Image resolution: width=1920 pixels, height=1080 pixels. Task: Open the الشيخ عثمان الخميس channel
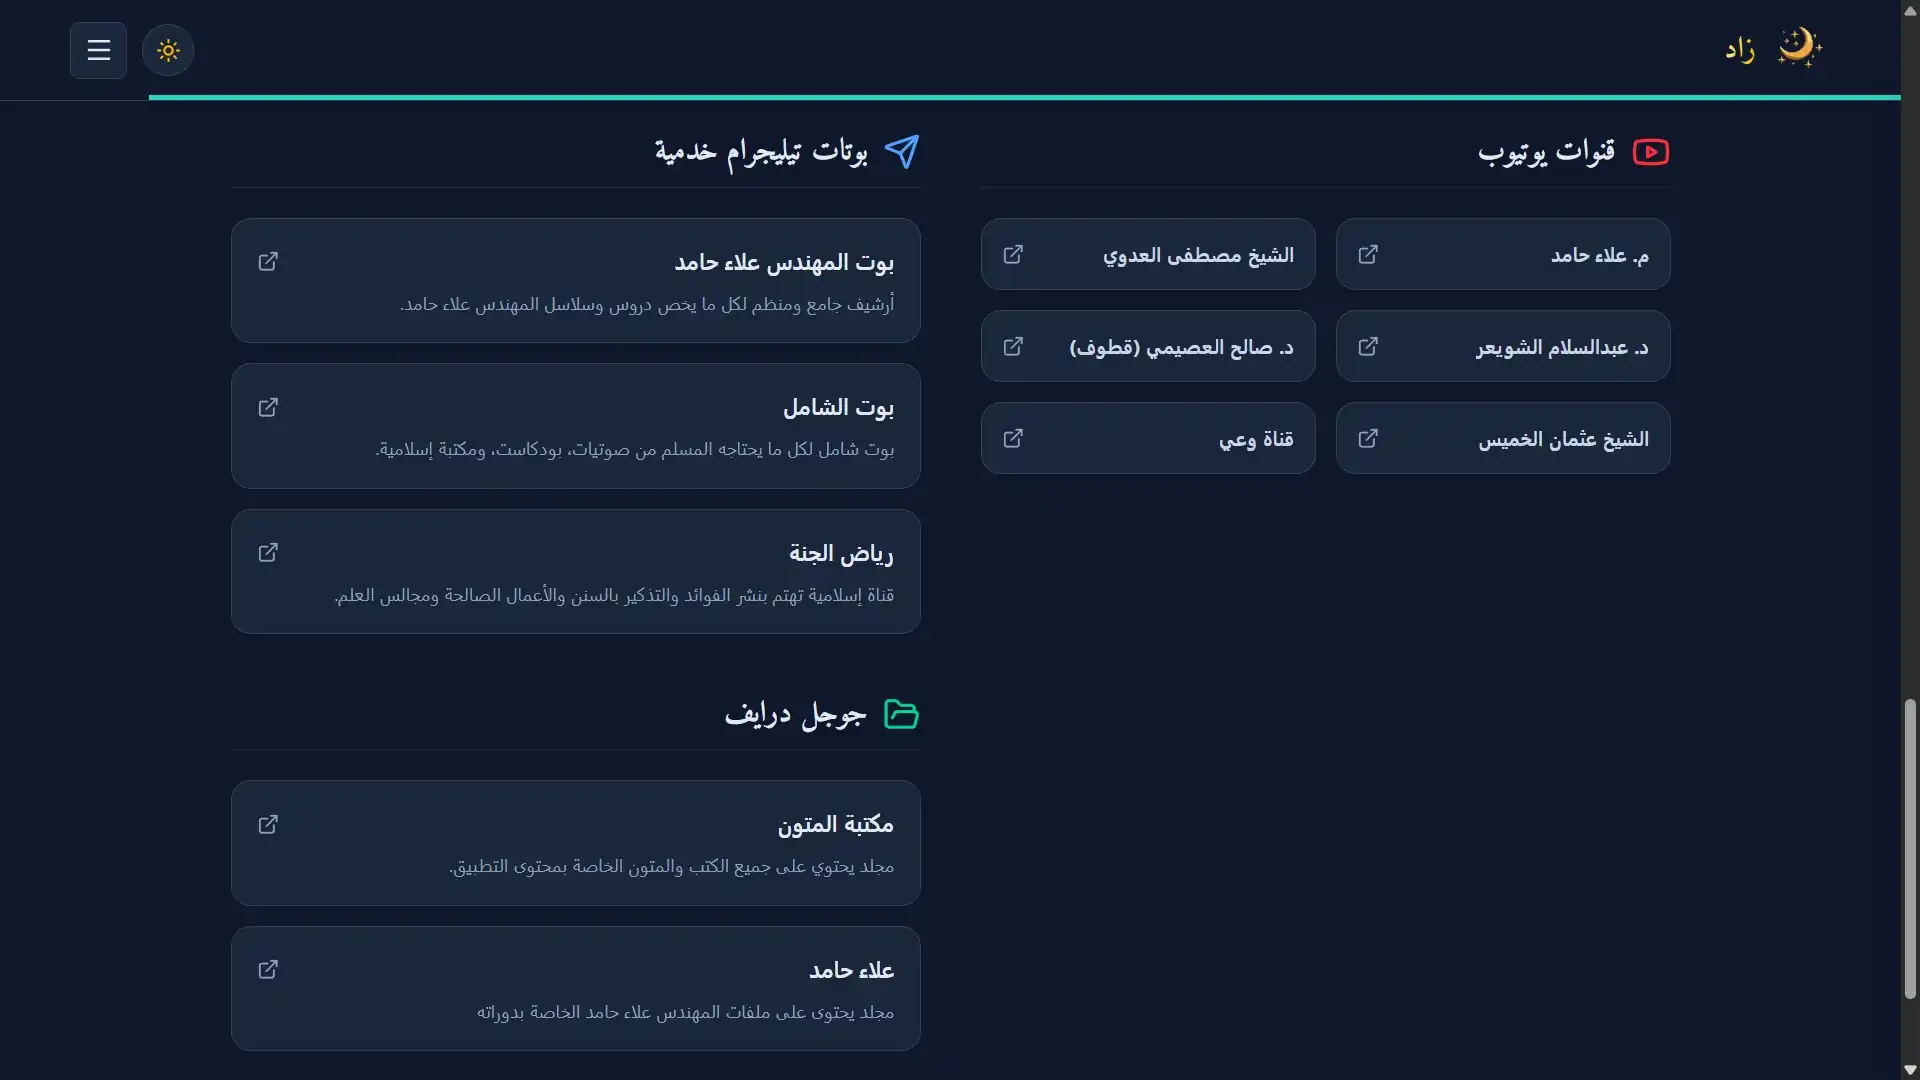point(1503,438)
